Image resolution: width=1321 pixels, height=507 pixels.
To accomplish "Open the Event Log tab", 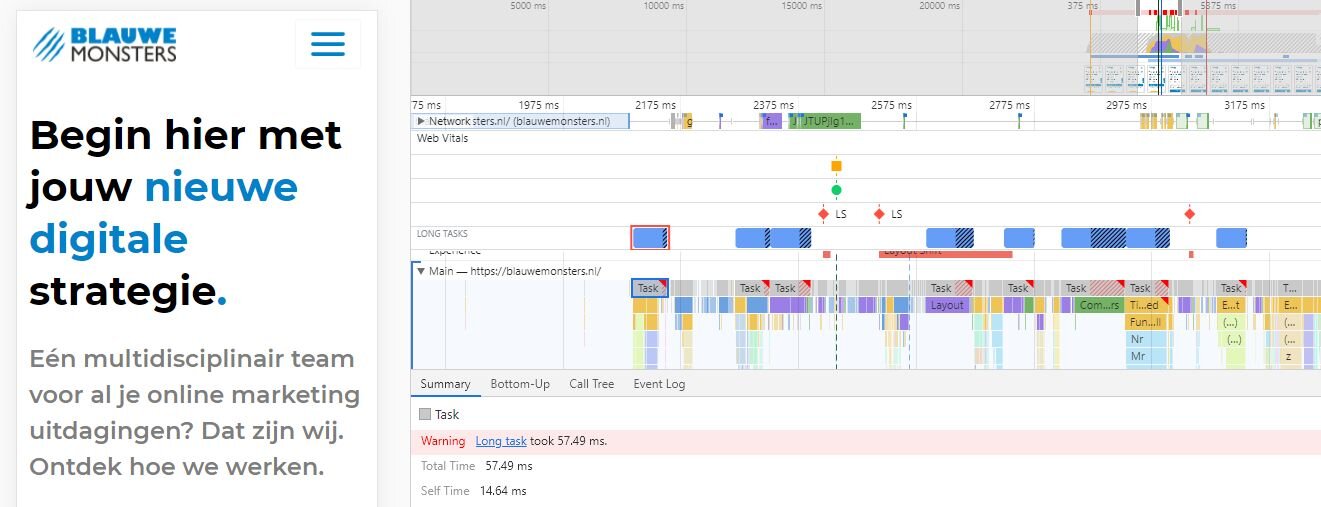I will click(659, 384).
